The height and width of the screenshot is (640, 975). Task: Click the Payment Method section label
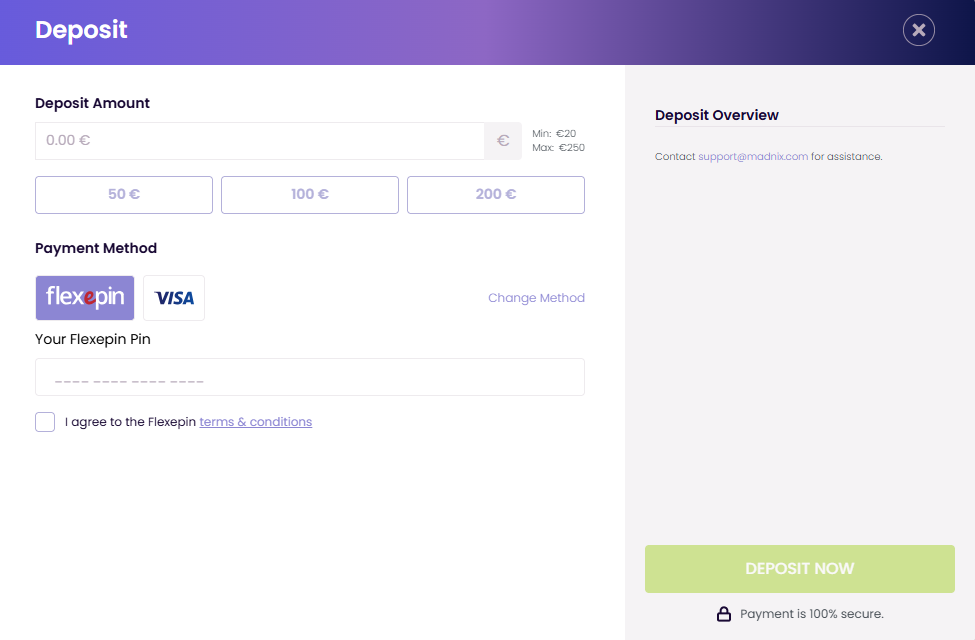[x=96, y=248]
